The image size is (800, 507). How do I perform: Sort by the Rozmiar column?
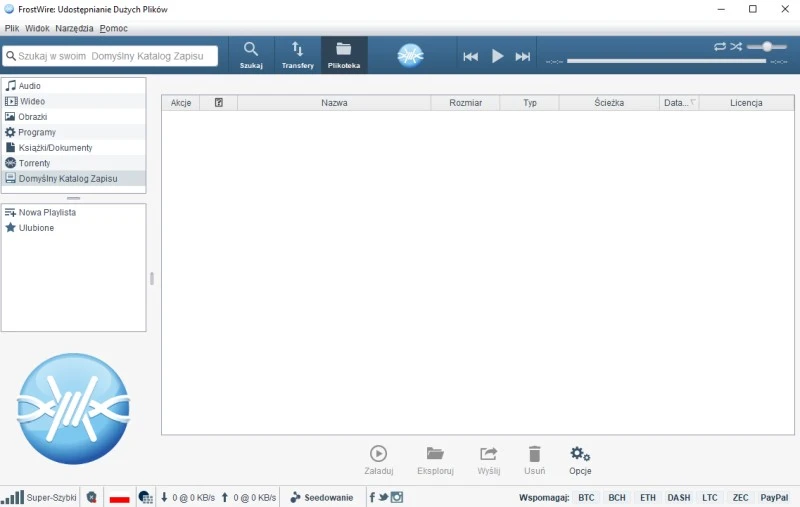coord(465,103)
